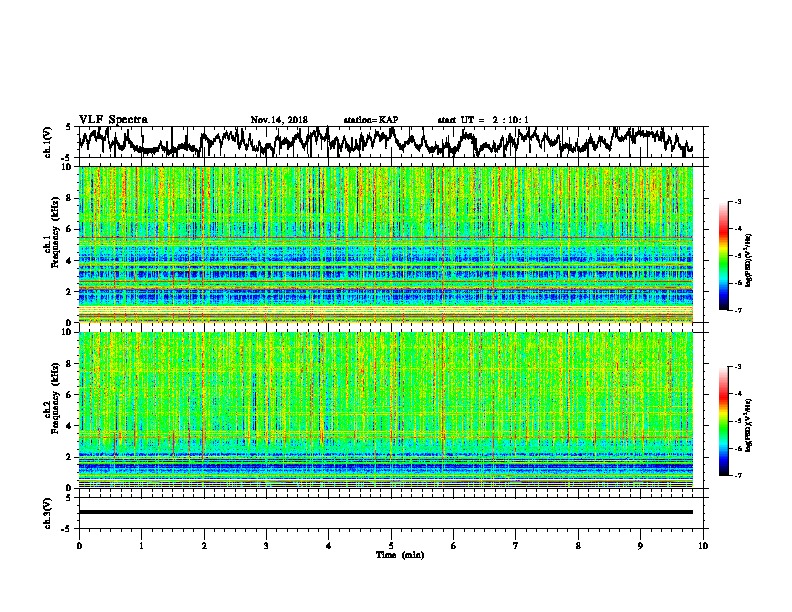
Task: Click the time axis tick label "7"
Action: coord(516,546)
